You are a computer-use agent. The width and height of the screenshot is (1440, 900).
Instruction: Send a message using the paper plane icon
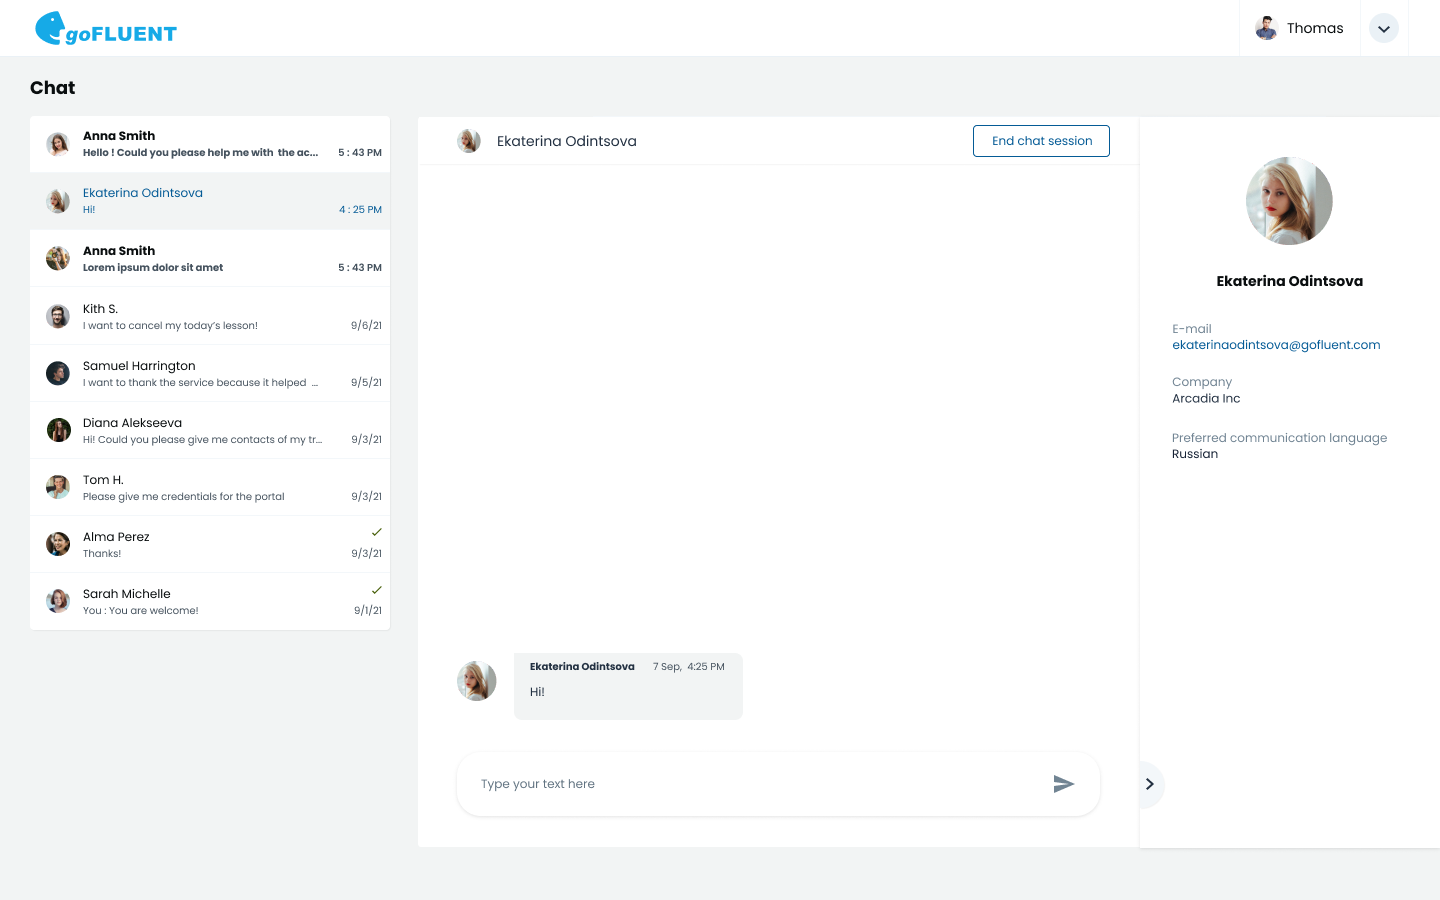point(1064,784)
